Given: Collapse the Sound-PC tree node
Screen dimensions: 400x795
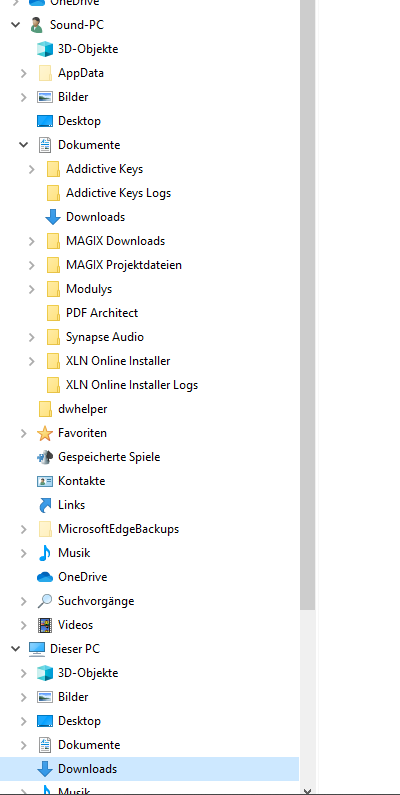Looking at the screenshot, I should coord(16,24).
